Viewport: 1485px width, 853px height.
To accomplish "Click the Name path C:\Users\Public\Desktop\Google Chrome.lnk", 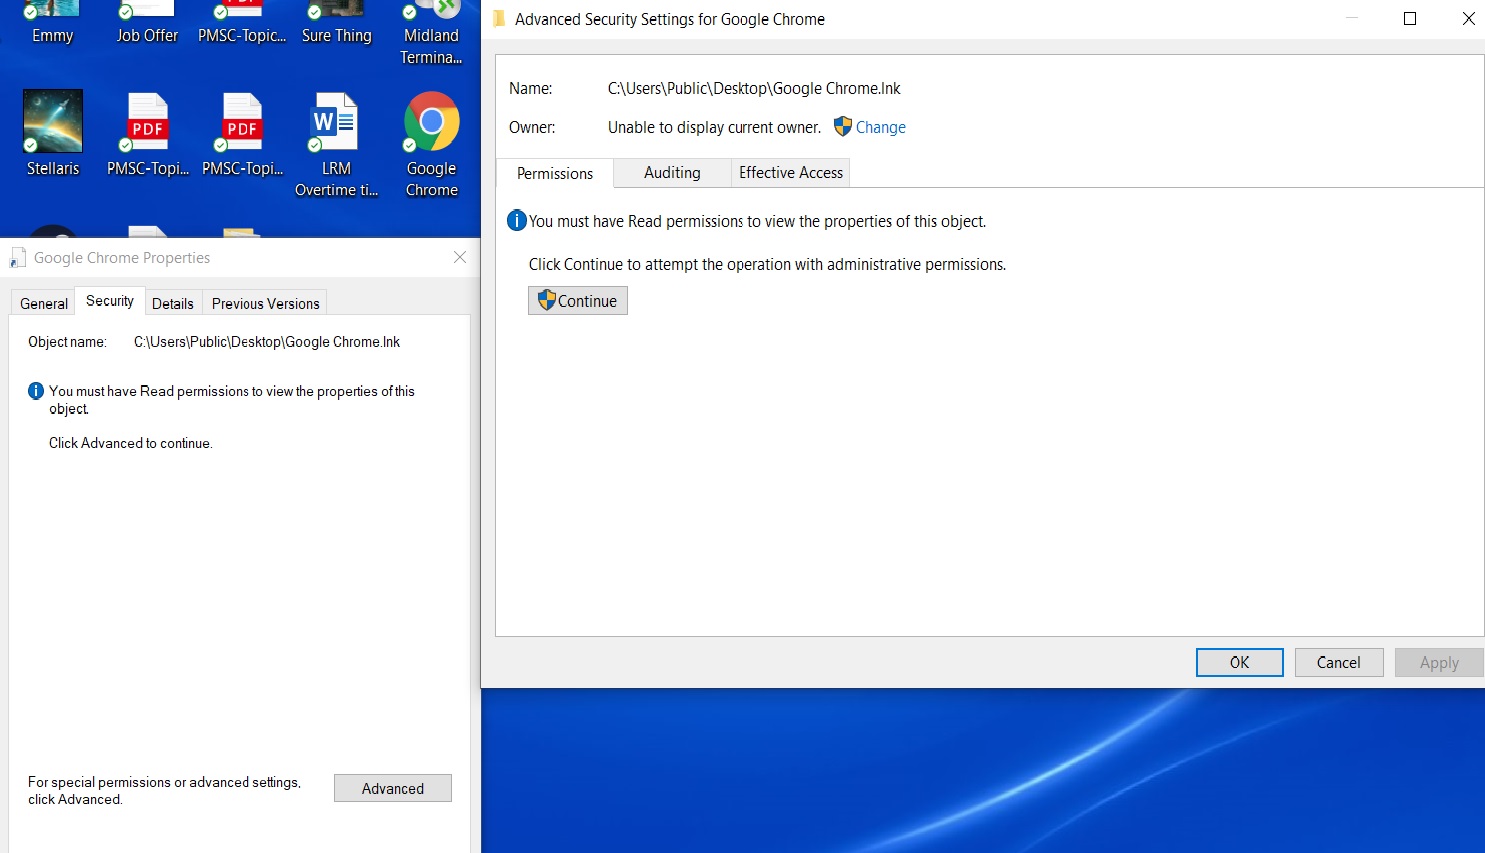I will tap(754, 88).
